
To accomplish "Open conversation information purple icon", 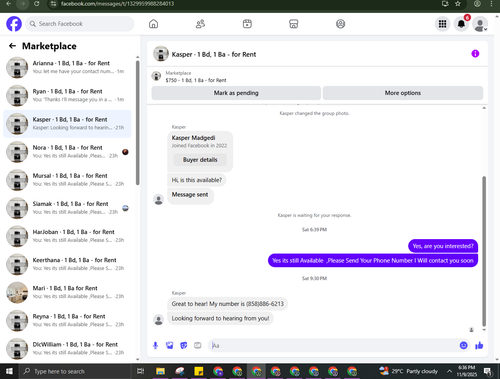I will click(475, 54).
